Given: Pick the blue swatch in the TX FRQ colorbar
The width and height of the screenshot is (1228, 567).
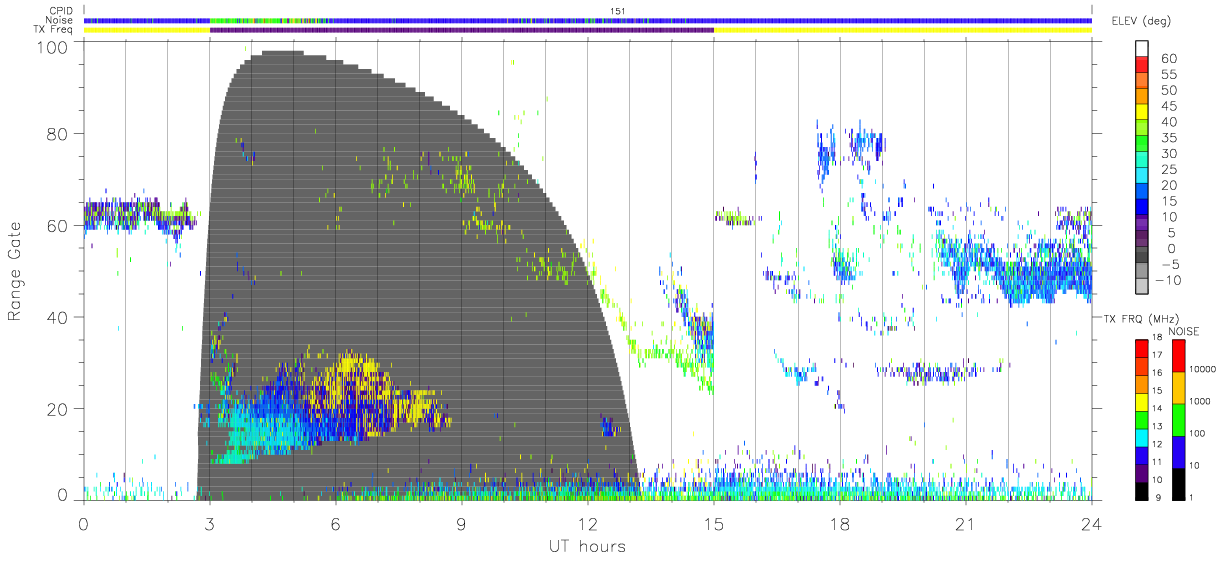Looking at the screenshot, I should click(x=1142, y=455).
